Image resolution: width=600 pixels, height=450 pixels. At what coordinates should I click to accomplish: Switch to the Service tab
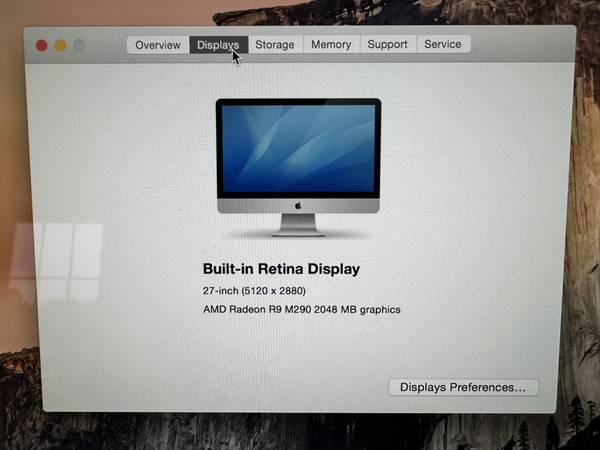click(x=443, y=44)
